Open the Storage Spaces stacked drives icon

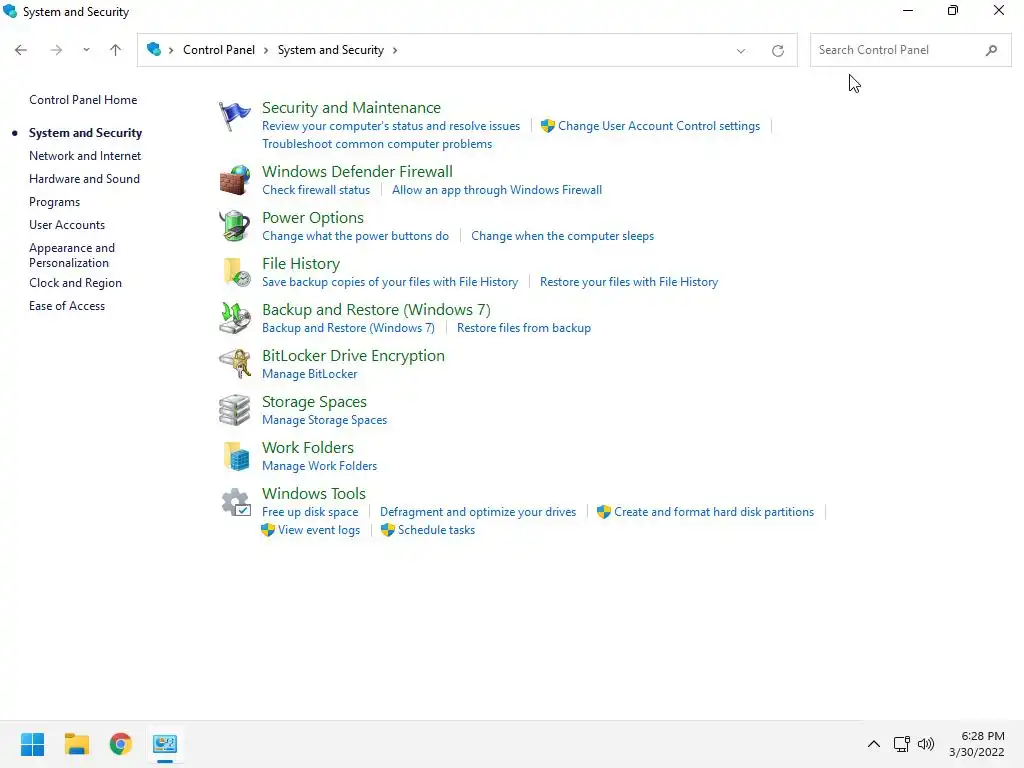coord(234,410)
